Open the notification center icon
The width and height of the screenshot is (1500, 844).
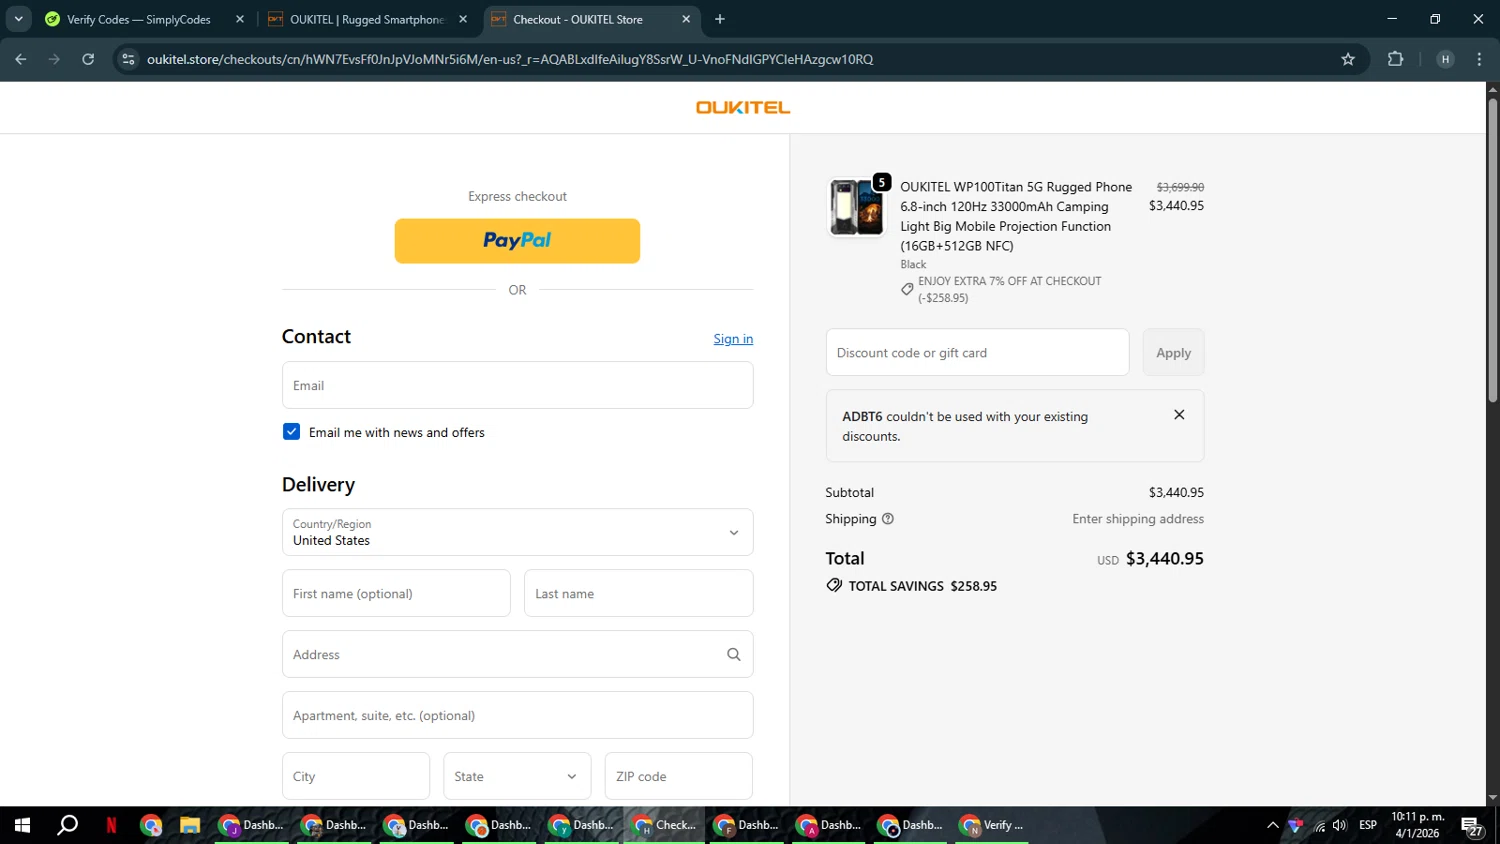(1472, 826)
